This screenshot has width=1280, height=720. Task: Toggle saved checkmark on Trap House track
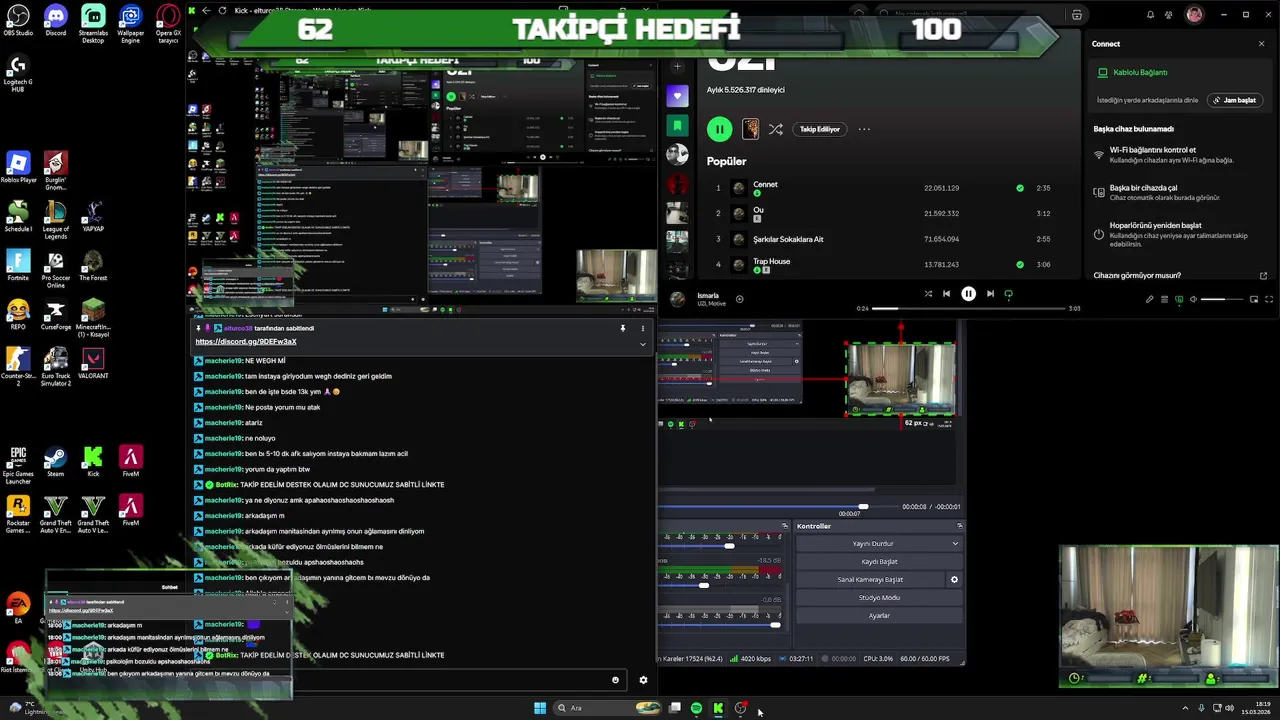coord(1020,265)
